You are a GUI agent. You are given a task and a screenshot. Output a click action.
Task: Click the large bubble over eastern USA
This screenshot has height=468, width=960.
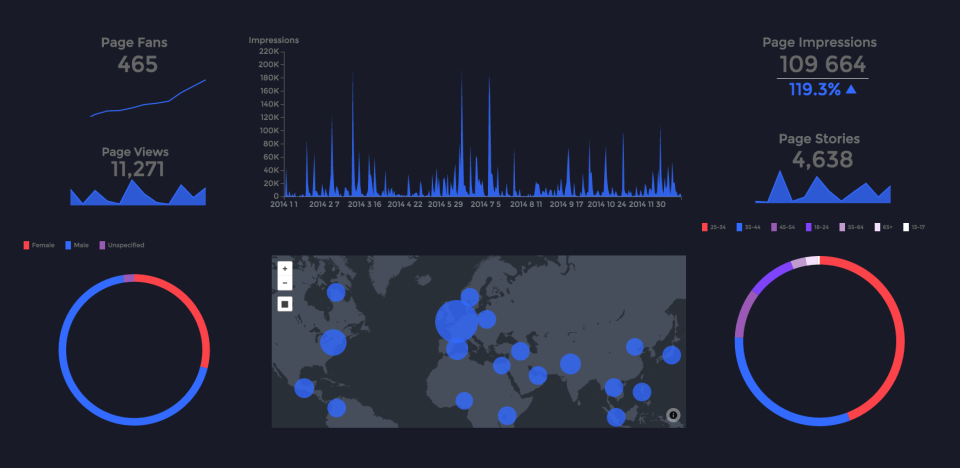pos(333,342)
